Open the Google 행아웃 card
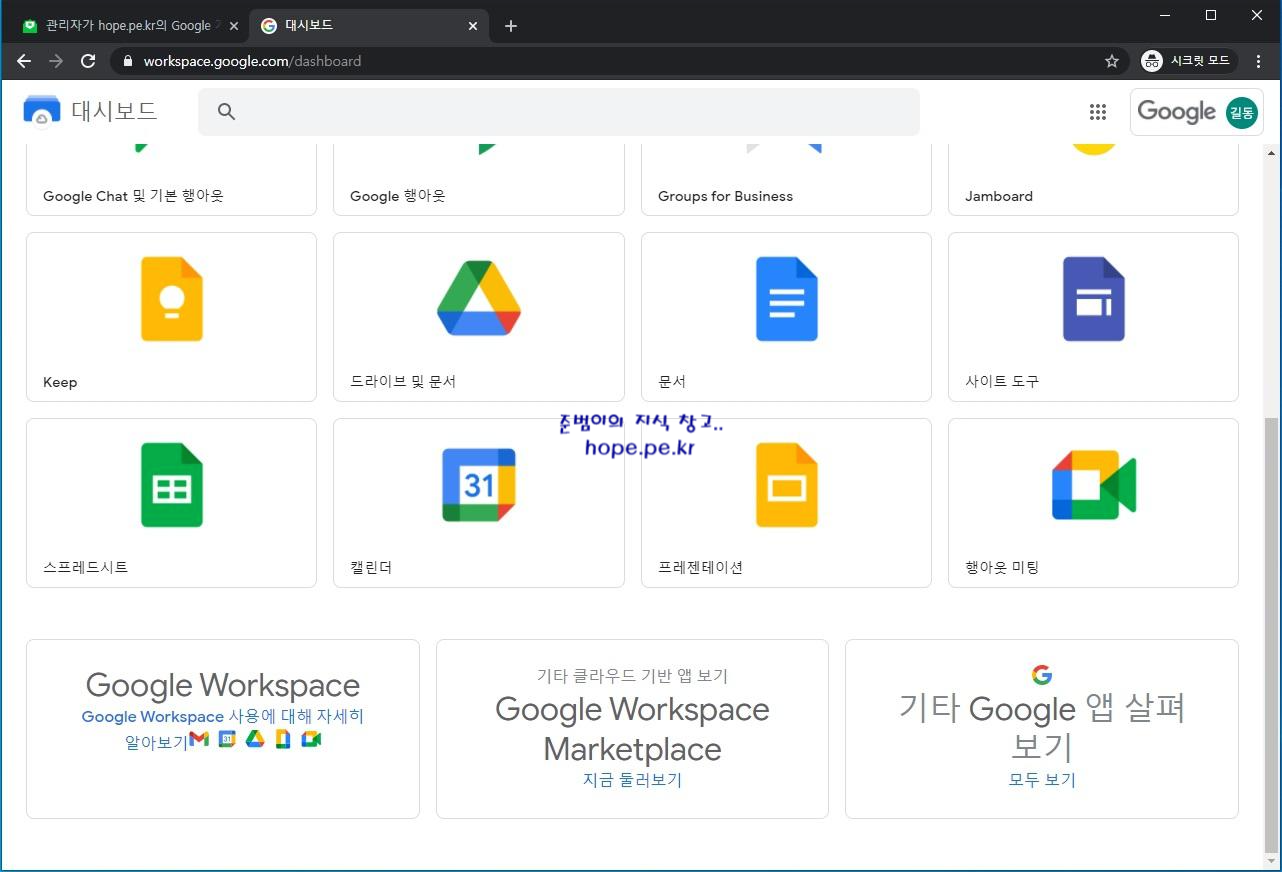1282x872 pixels. (x=479, y=180)
